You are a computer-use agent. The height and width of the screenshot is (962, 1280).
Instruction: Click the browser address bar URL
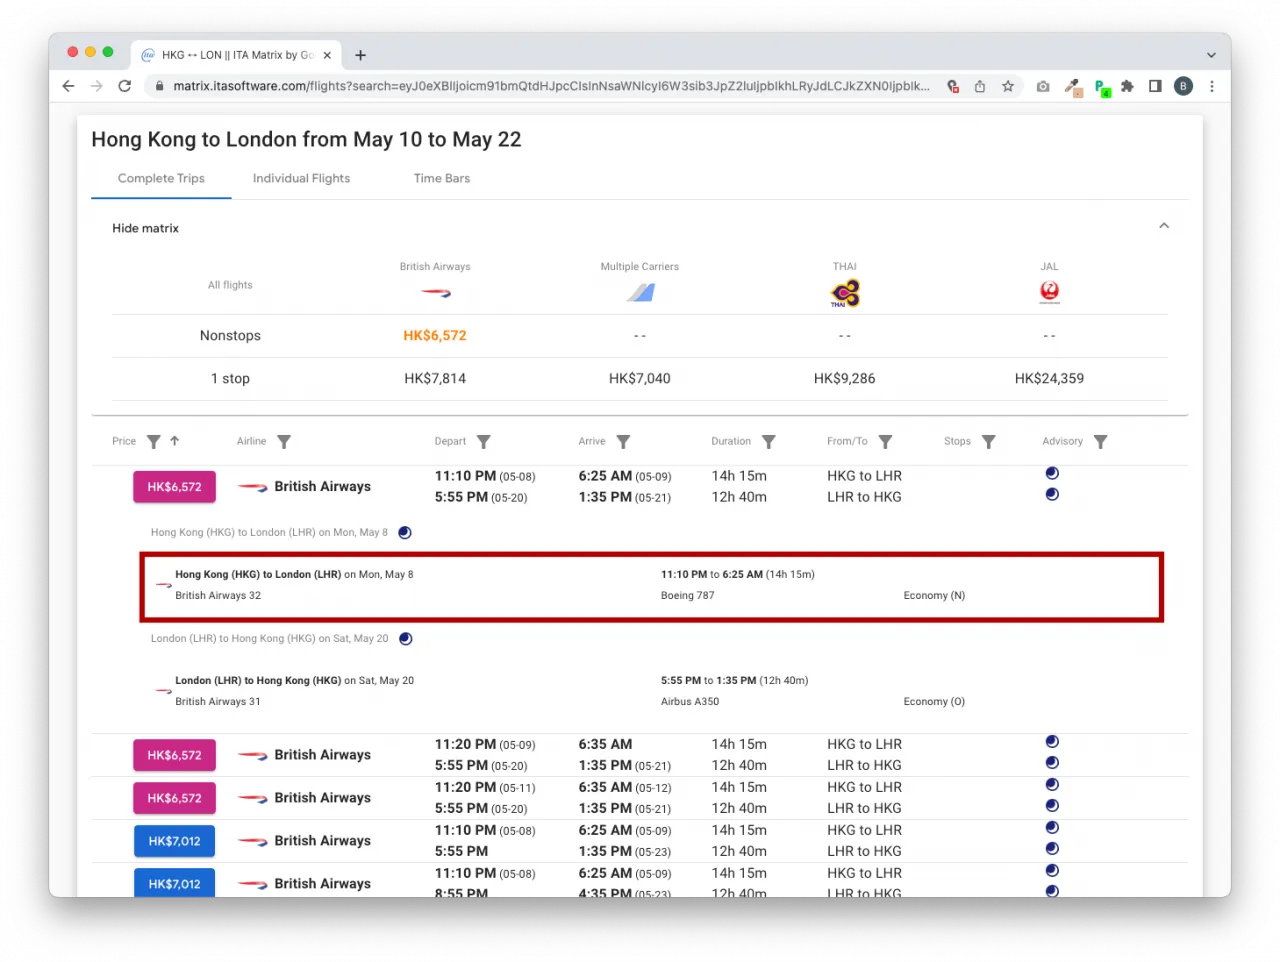(x=551, y=86)
